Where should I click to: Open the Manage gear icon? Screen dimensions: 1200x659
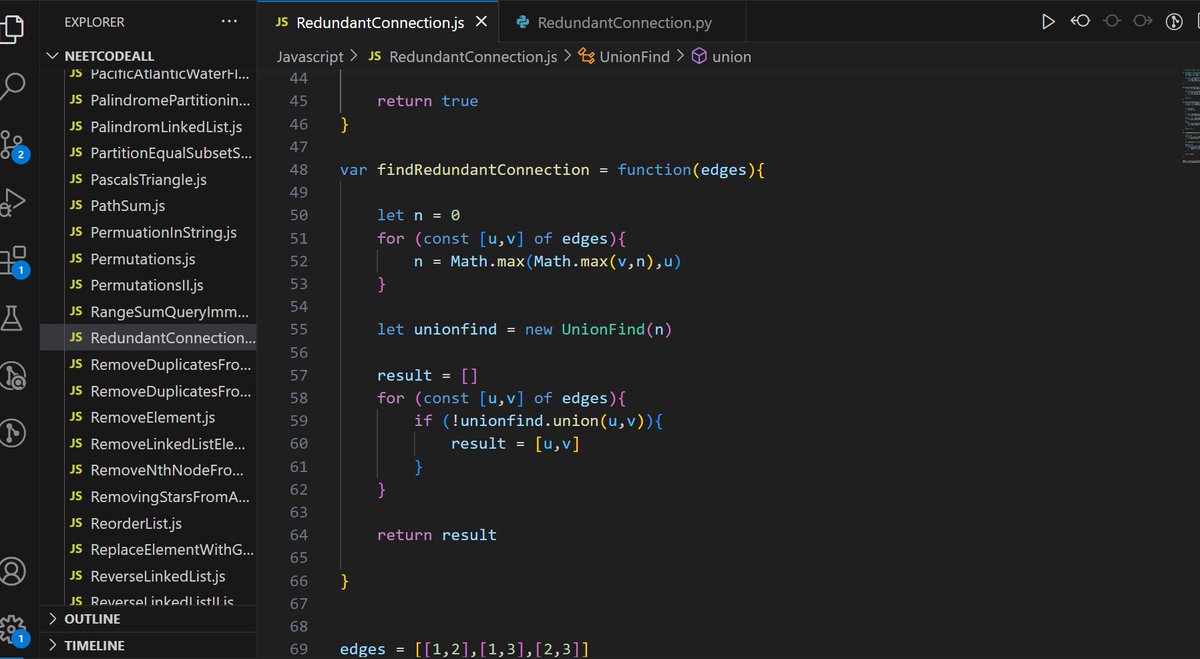pos(13,629)
